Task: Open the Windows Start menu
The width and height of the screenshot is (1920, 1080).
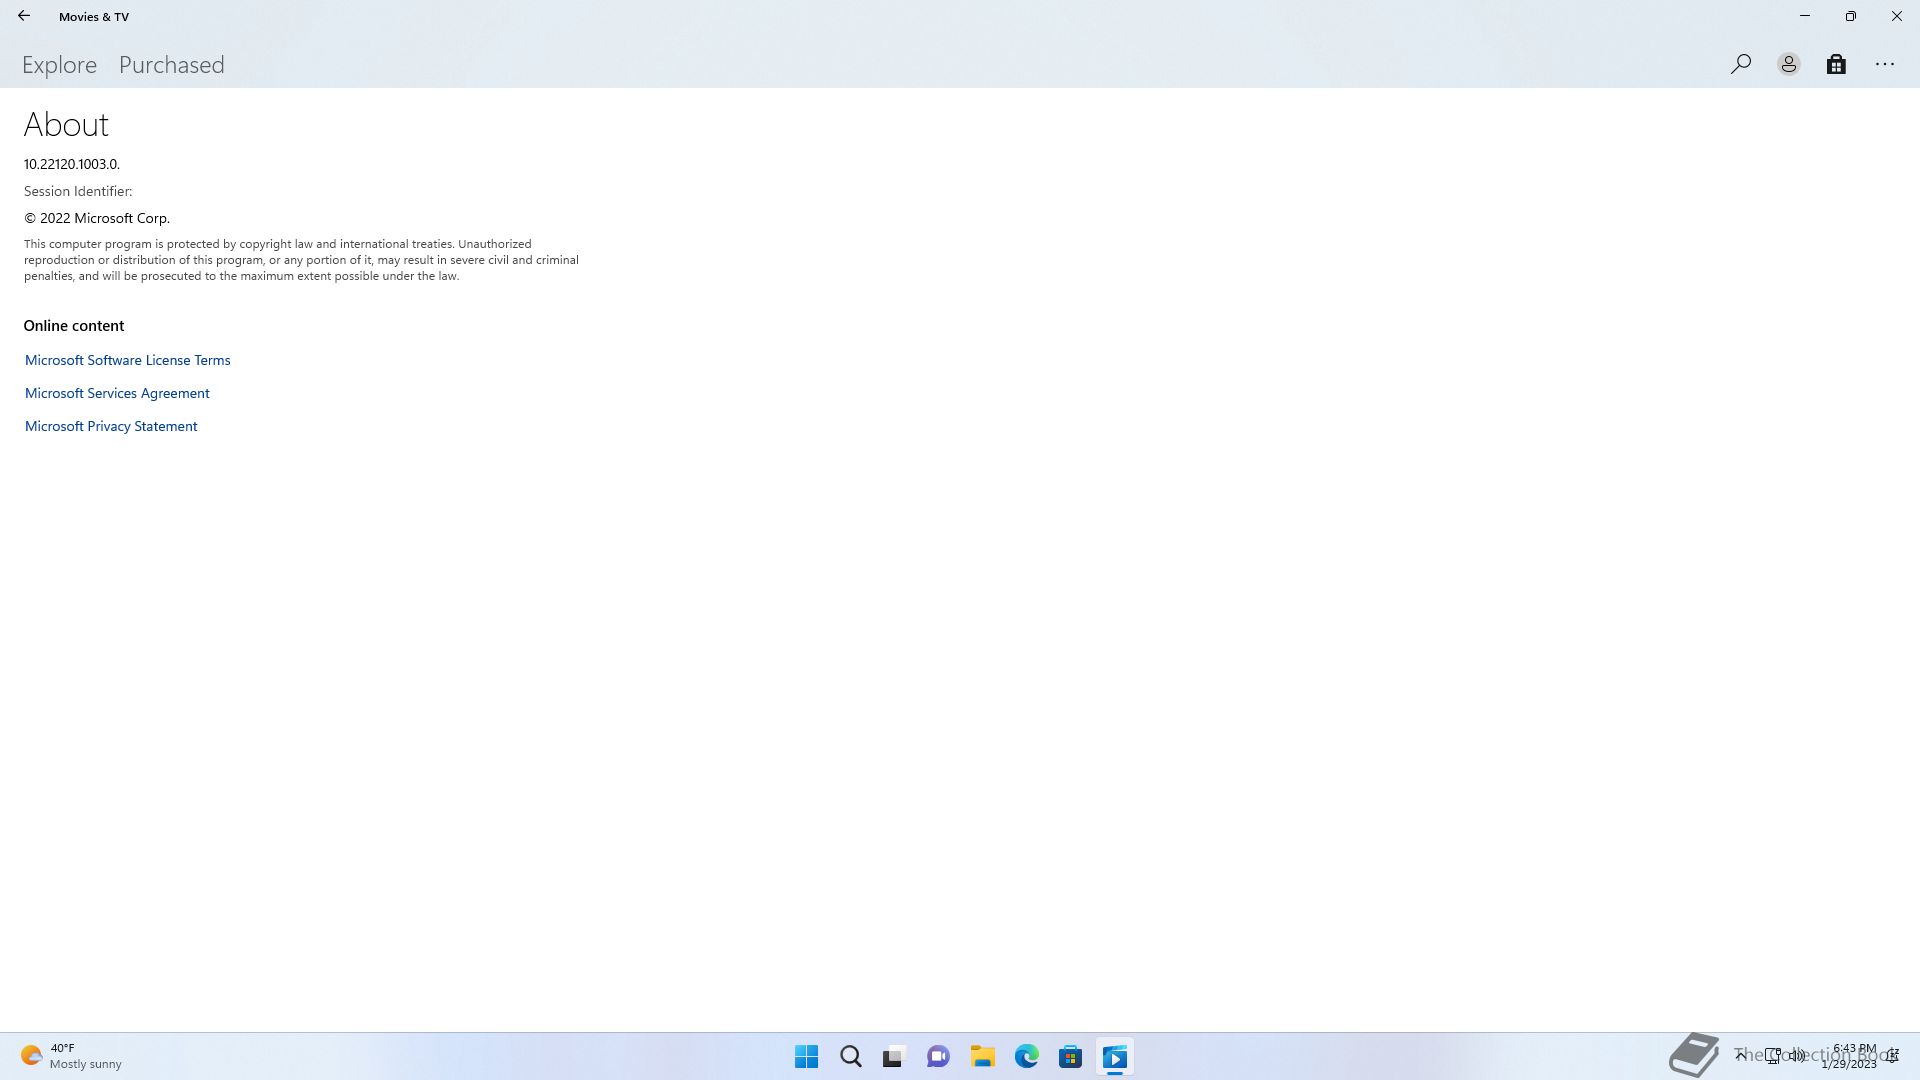Action: (806, 1056)
